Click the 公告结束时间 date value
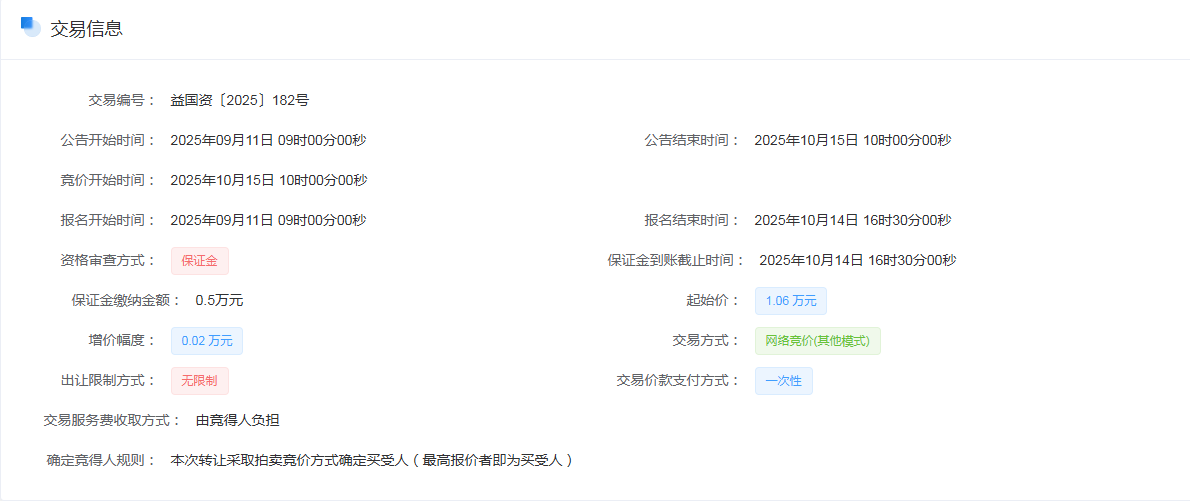This screenshot has width=1190, height=501. click(x=852, y=140)
